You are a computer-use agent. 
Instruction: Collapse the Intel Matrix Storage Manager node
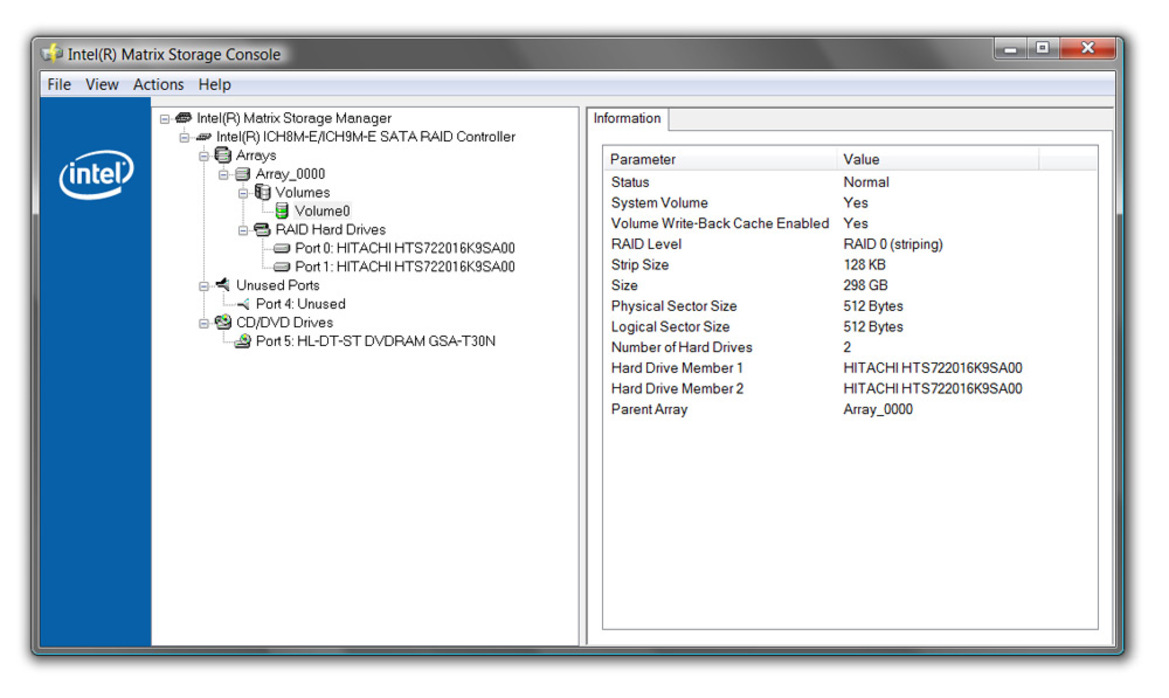[x=165, y=119]
